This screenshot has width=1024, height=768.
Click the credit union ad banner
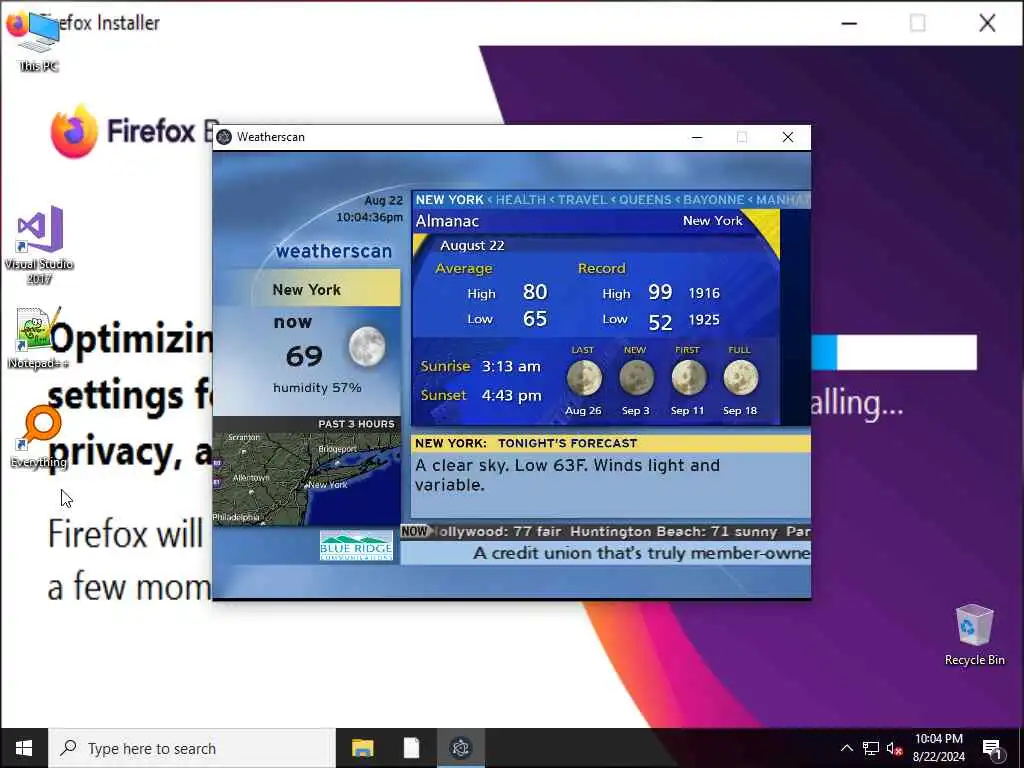click(x=605, y=553)
